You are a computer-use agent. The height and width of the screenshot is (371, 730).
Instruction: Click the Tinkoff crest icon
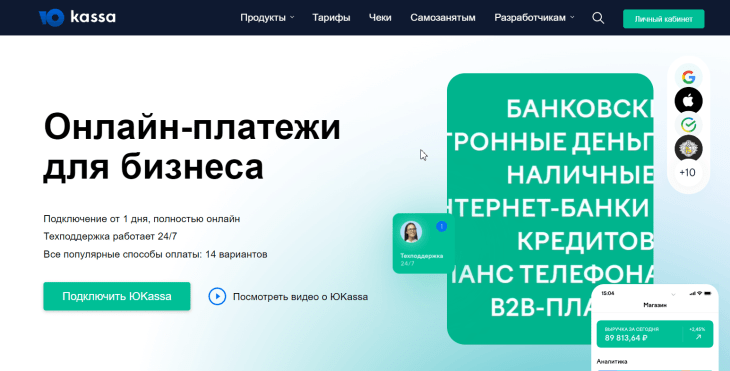pyautogui.click(x=689, y=148)
